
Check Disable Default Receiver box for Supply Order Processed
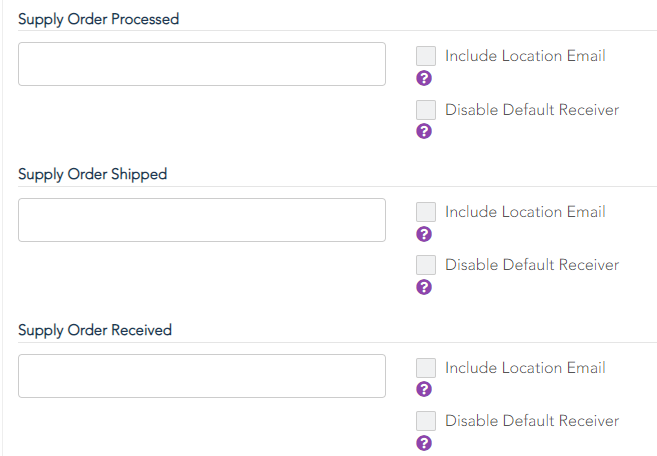click(x=426, y=110)
